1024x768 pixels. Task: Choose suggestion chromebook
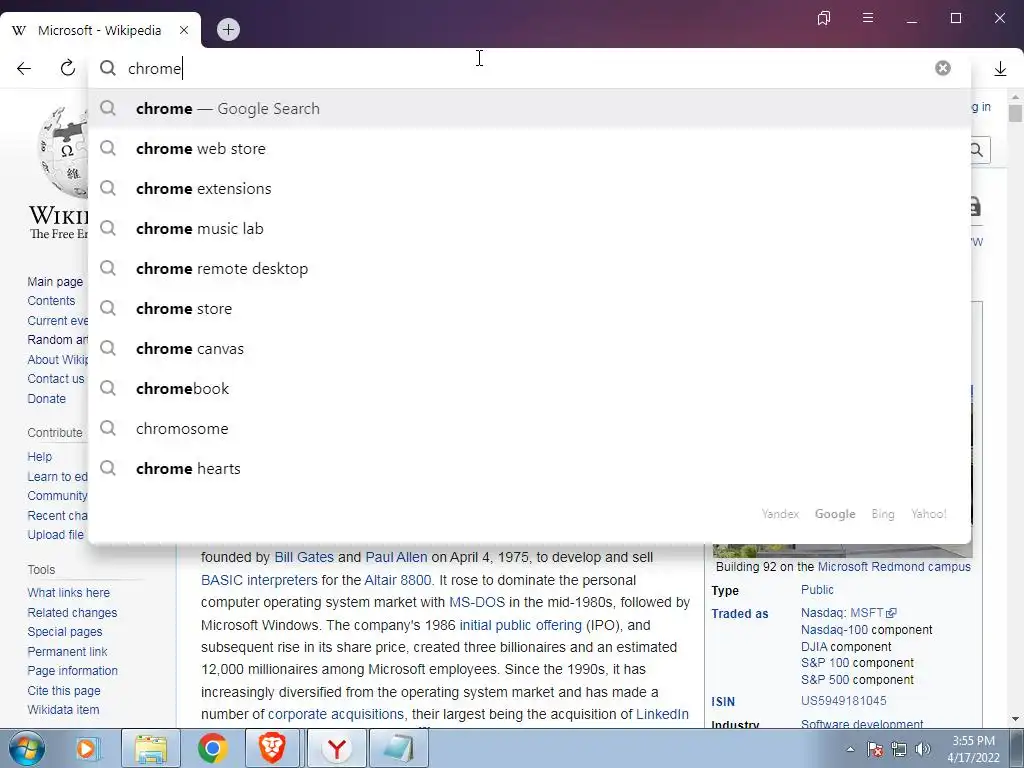[530, 389]
